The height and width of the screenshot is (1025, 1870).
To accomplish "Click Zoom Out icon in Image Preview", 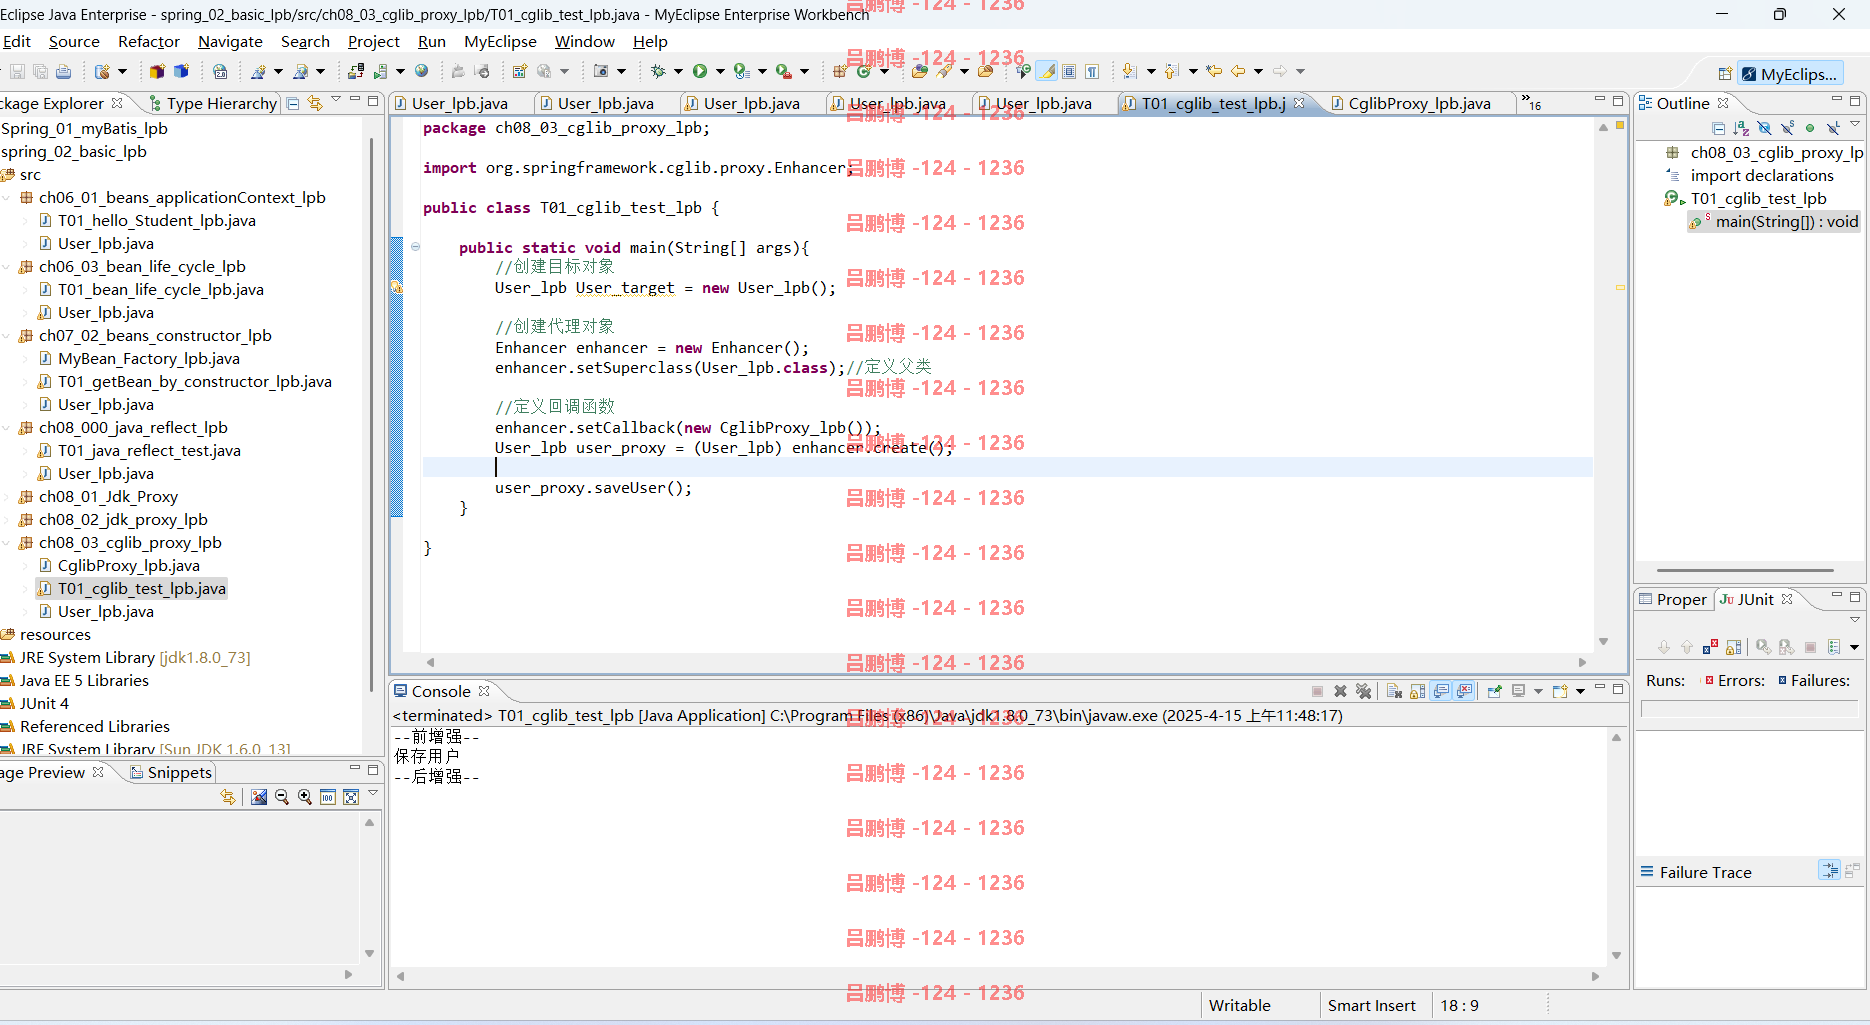I will coord(282,797).
